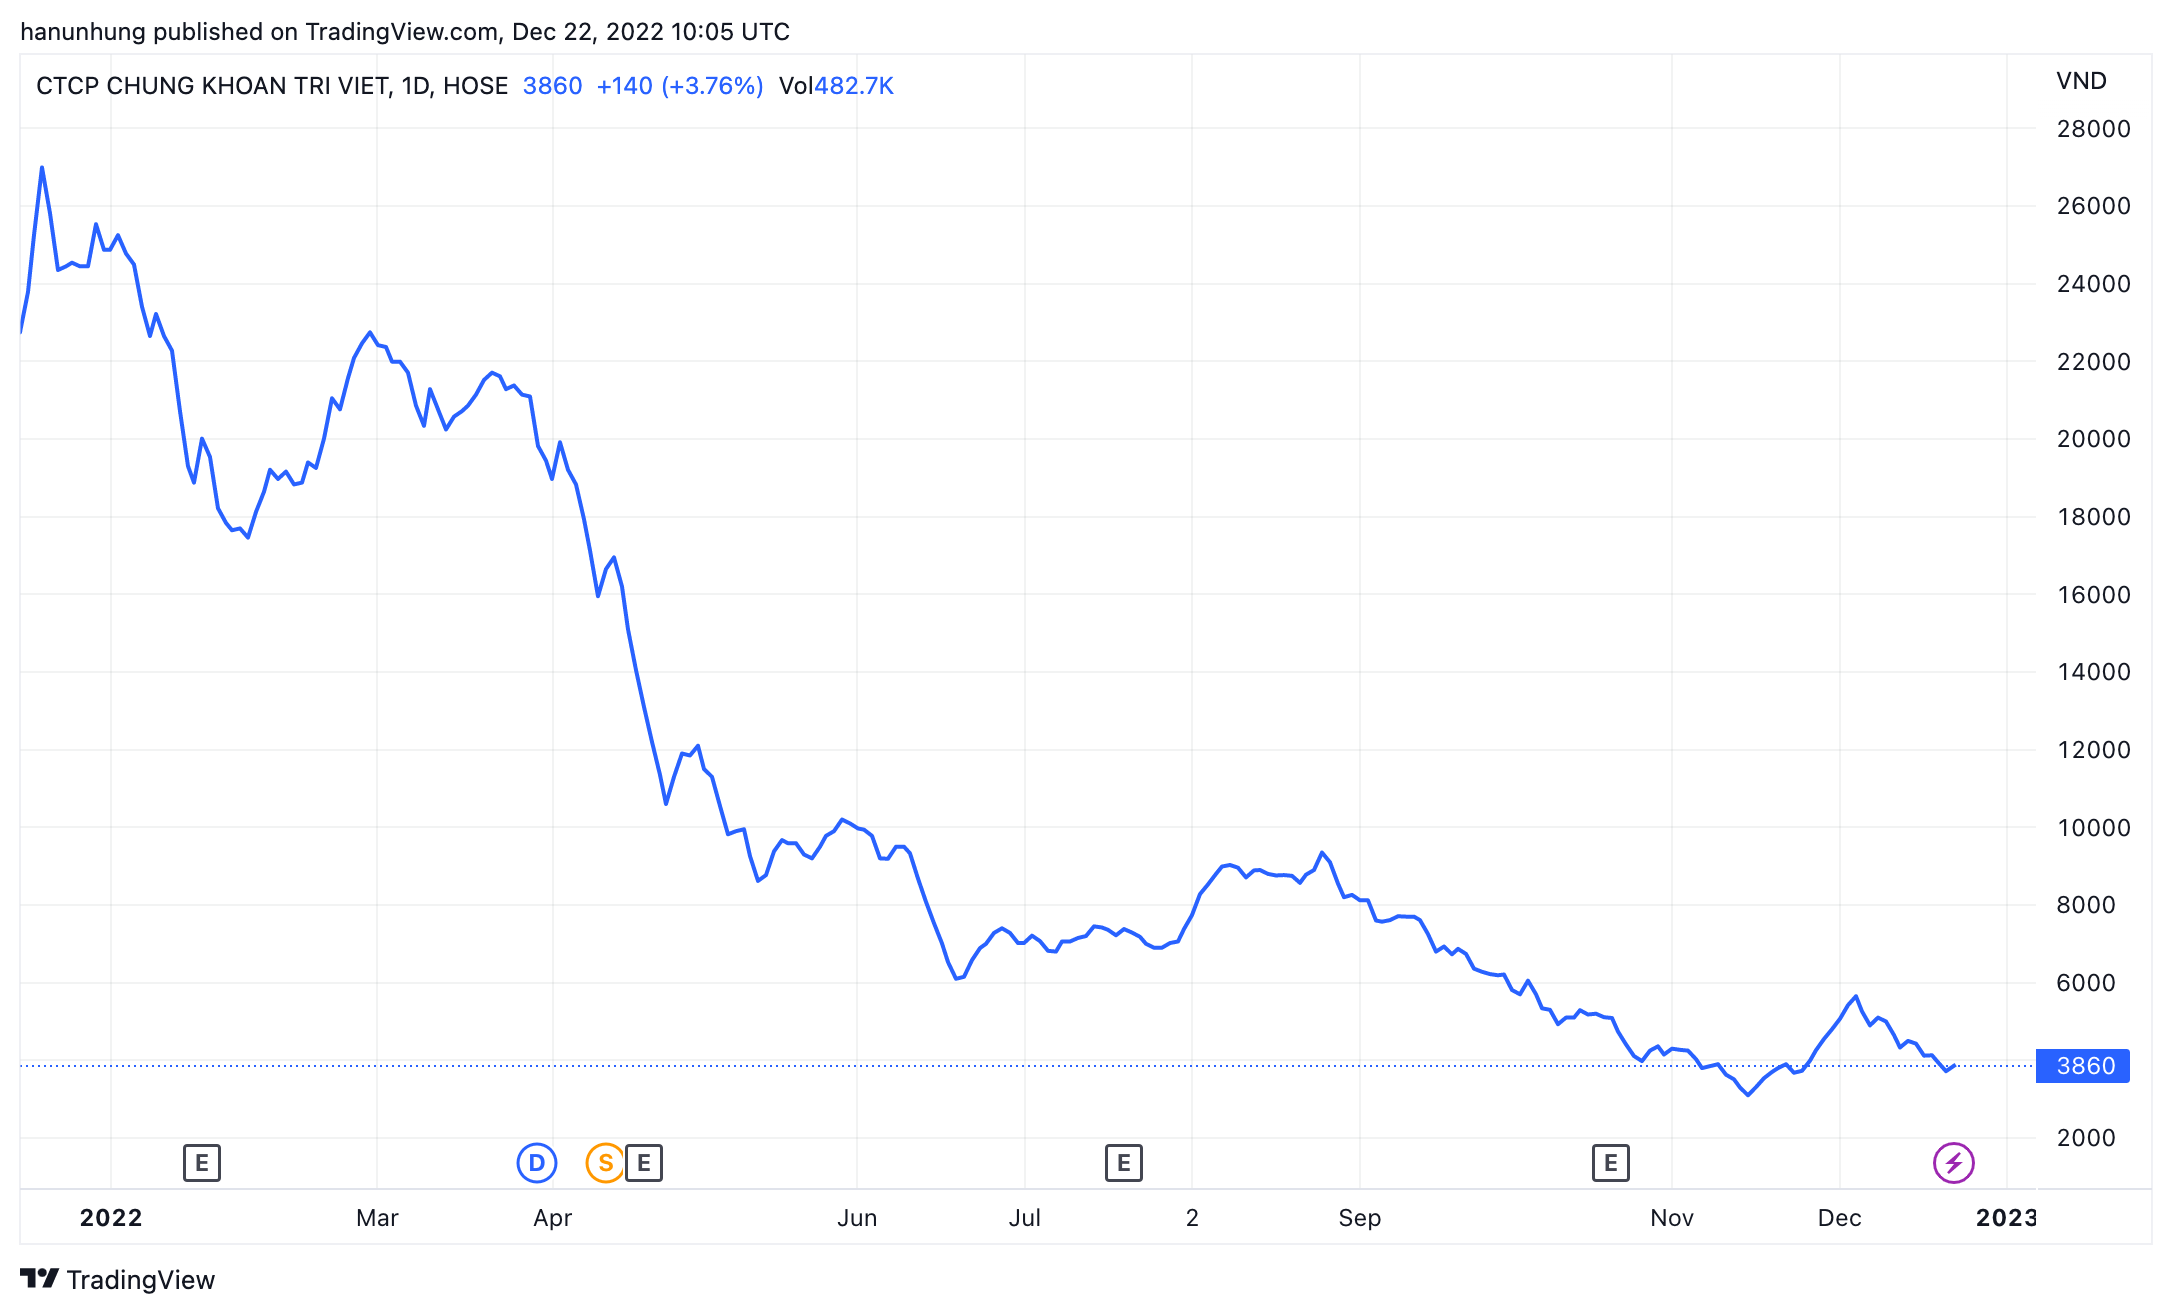Image resolution: width=2172 pixels, height=1314 pixels.
Task: Click the purple lightning bolt marker
Action: (x=1954, y=1163)
